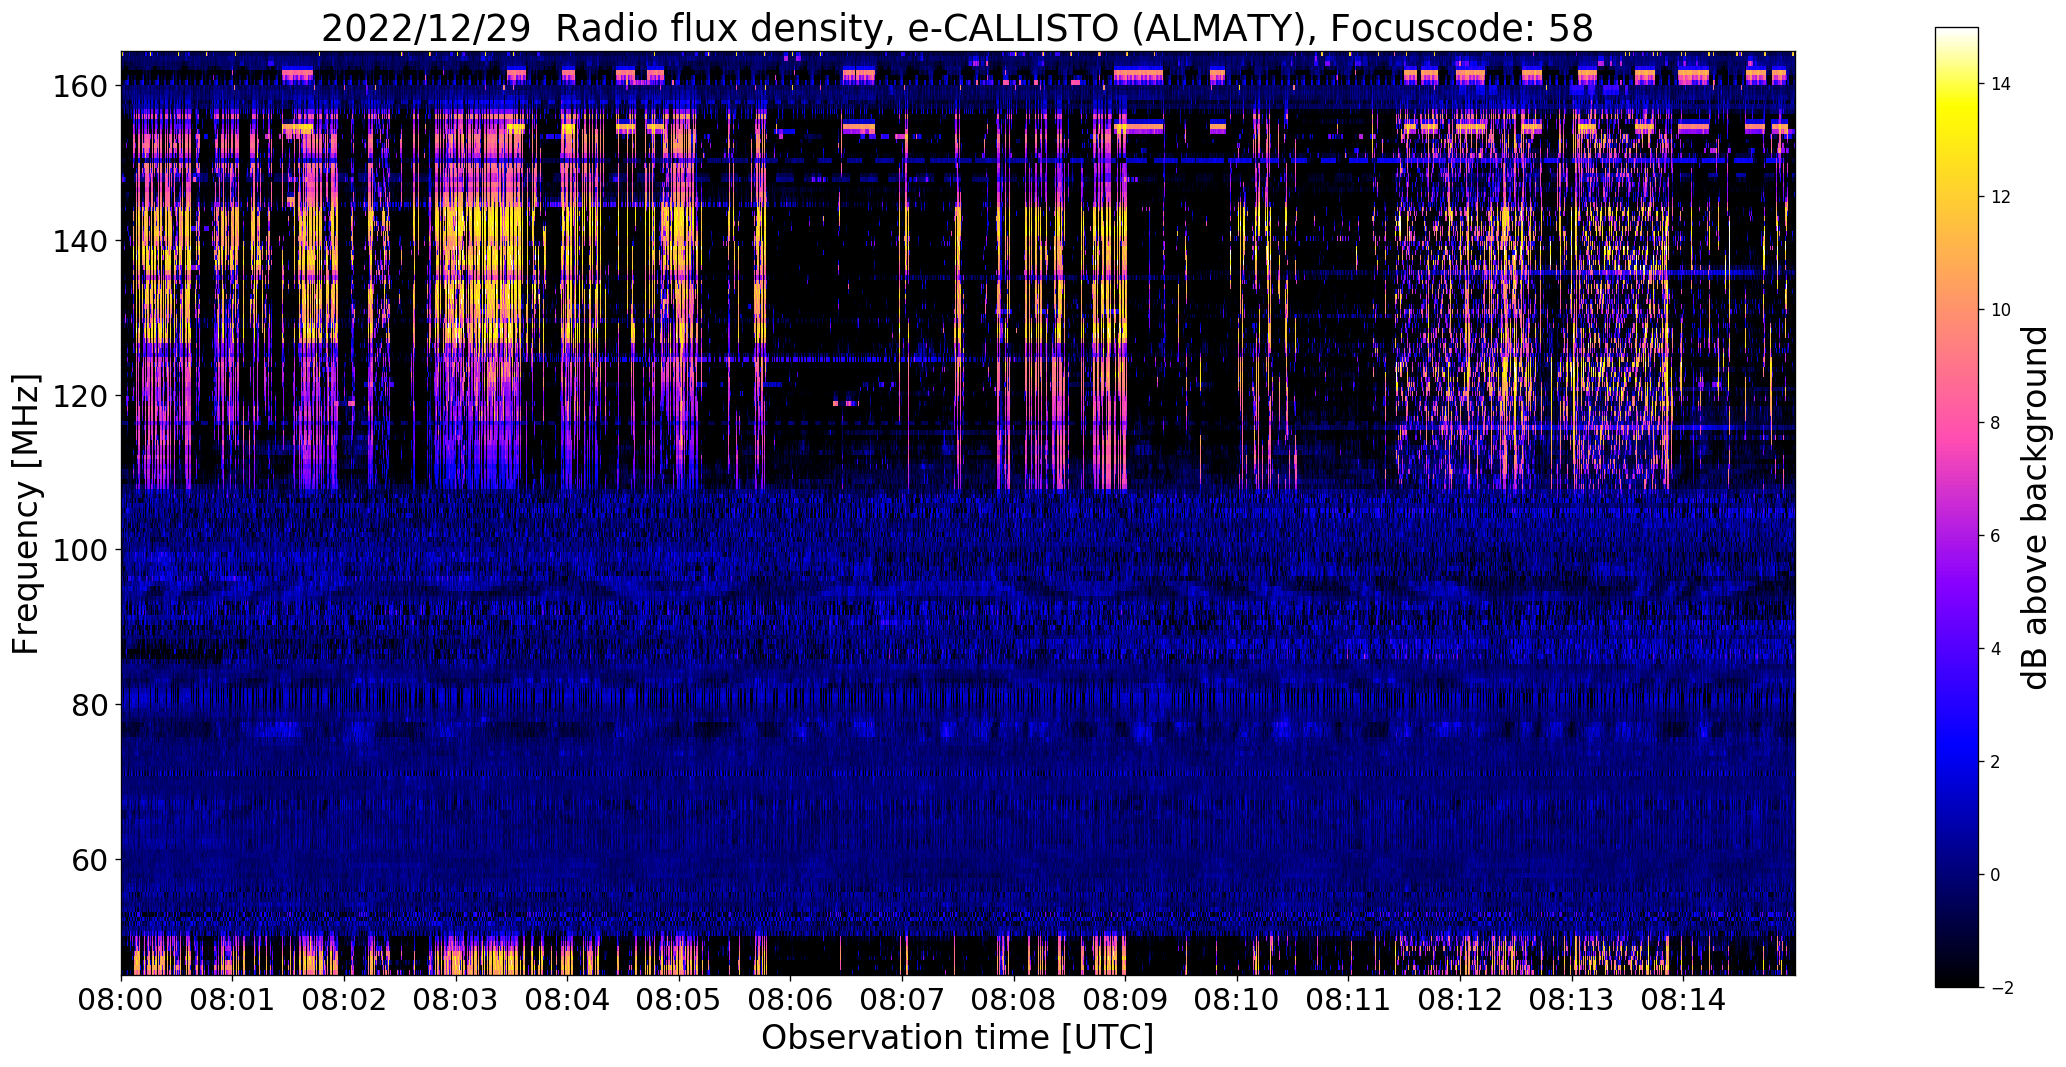This screenshot has width=2066, height=1067.
Task: Click the 'Frequency [MHz]' axis label
Action: 26,514
